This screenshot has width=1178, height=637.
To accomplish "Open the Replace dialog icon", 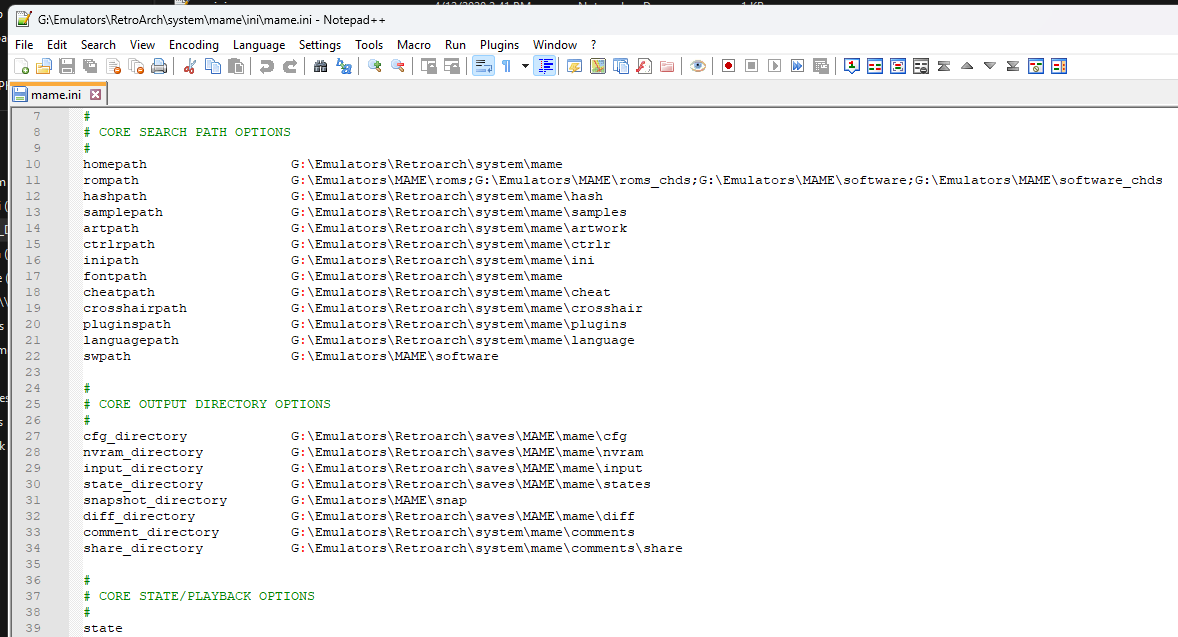I will click(344, 67).
